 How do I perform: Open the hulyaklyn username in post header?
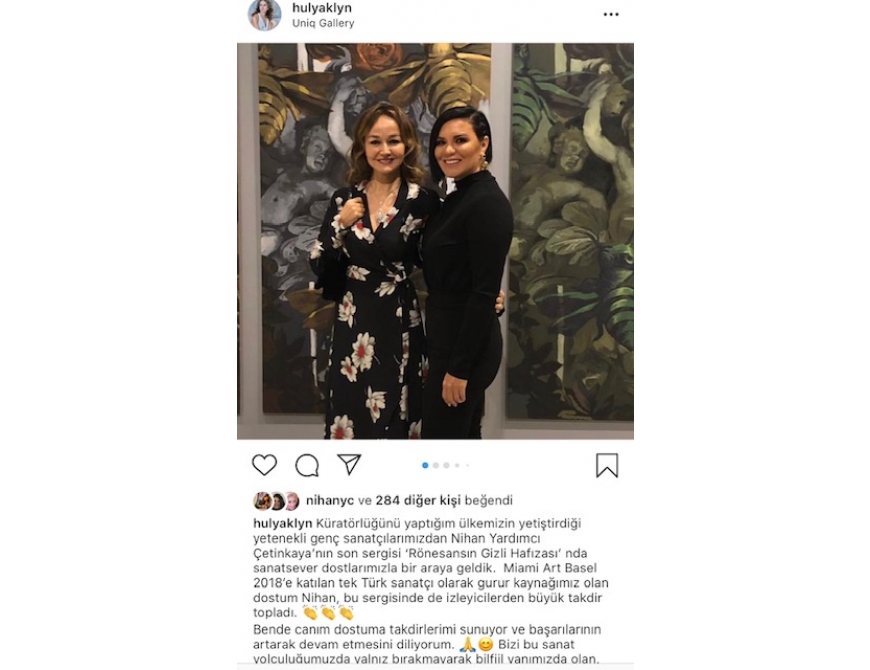tap(322, 8)
